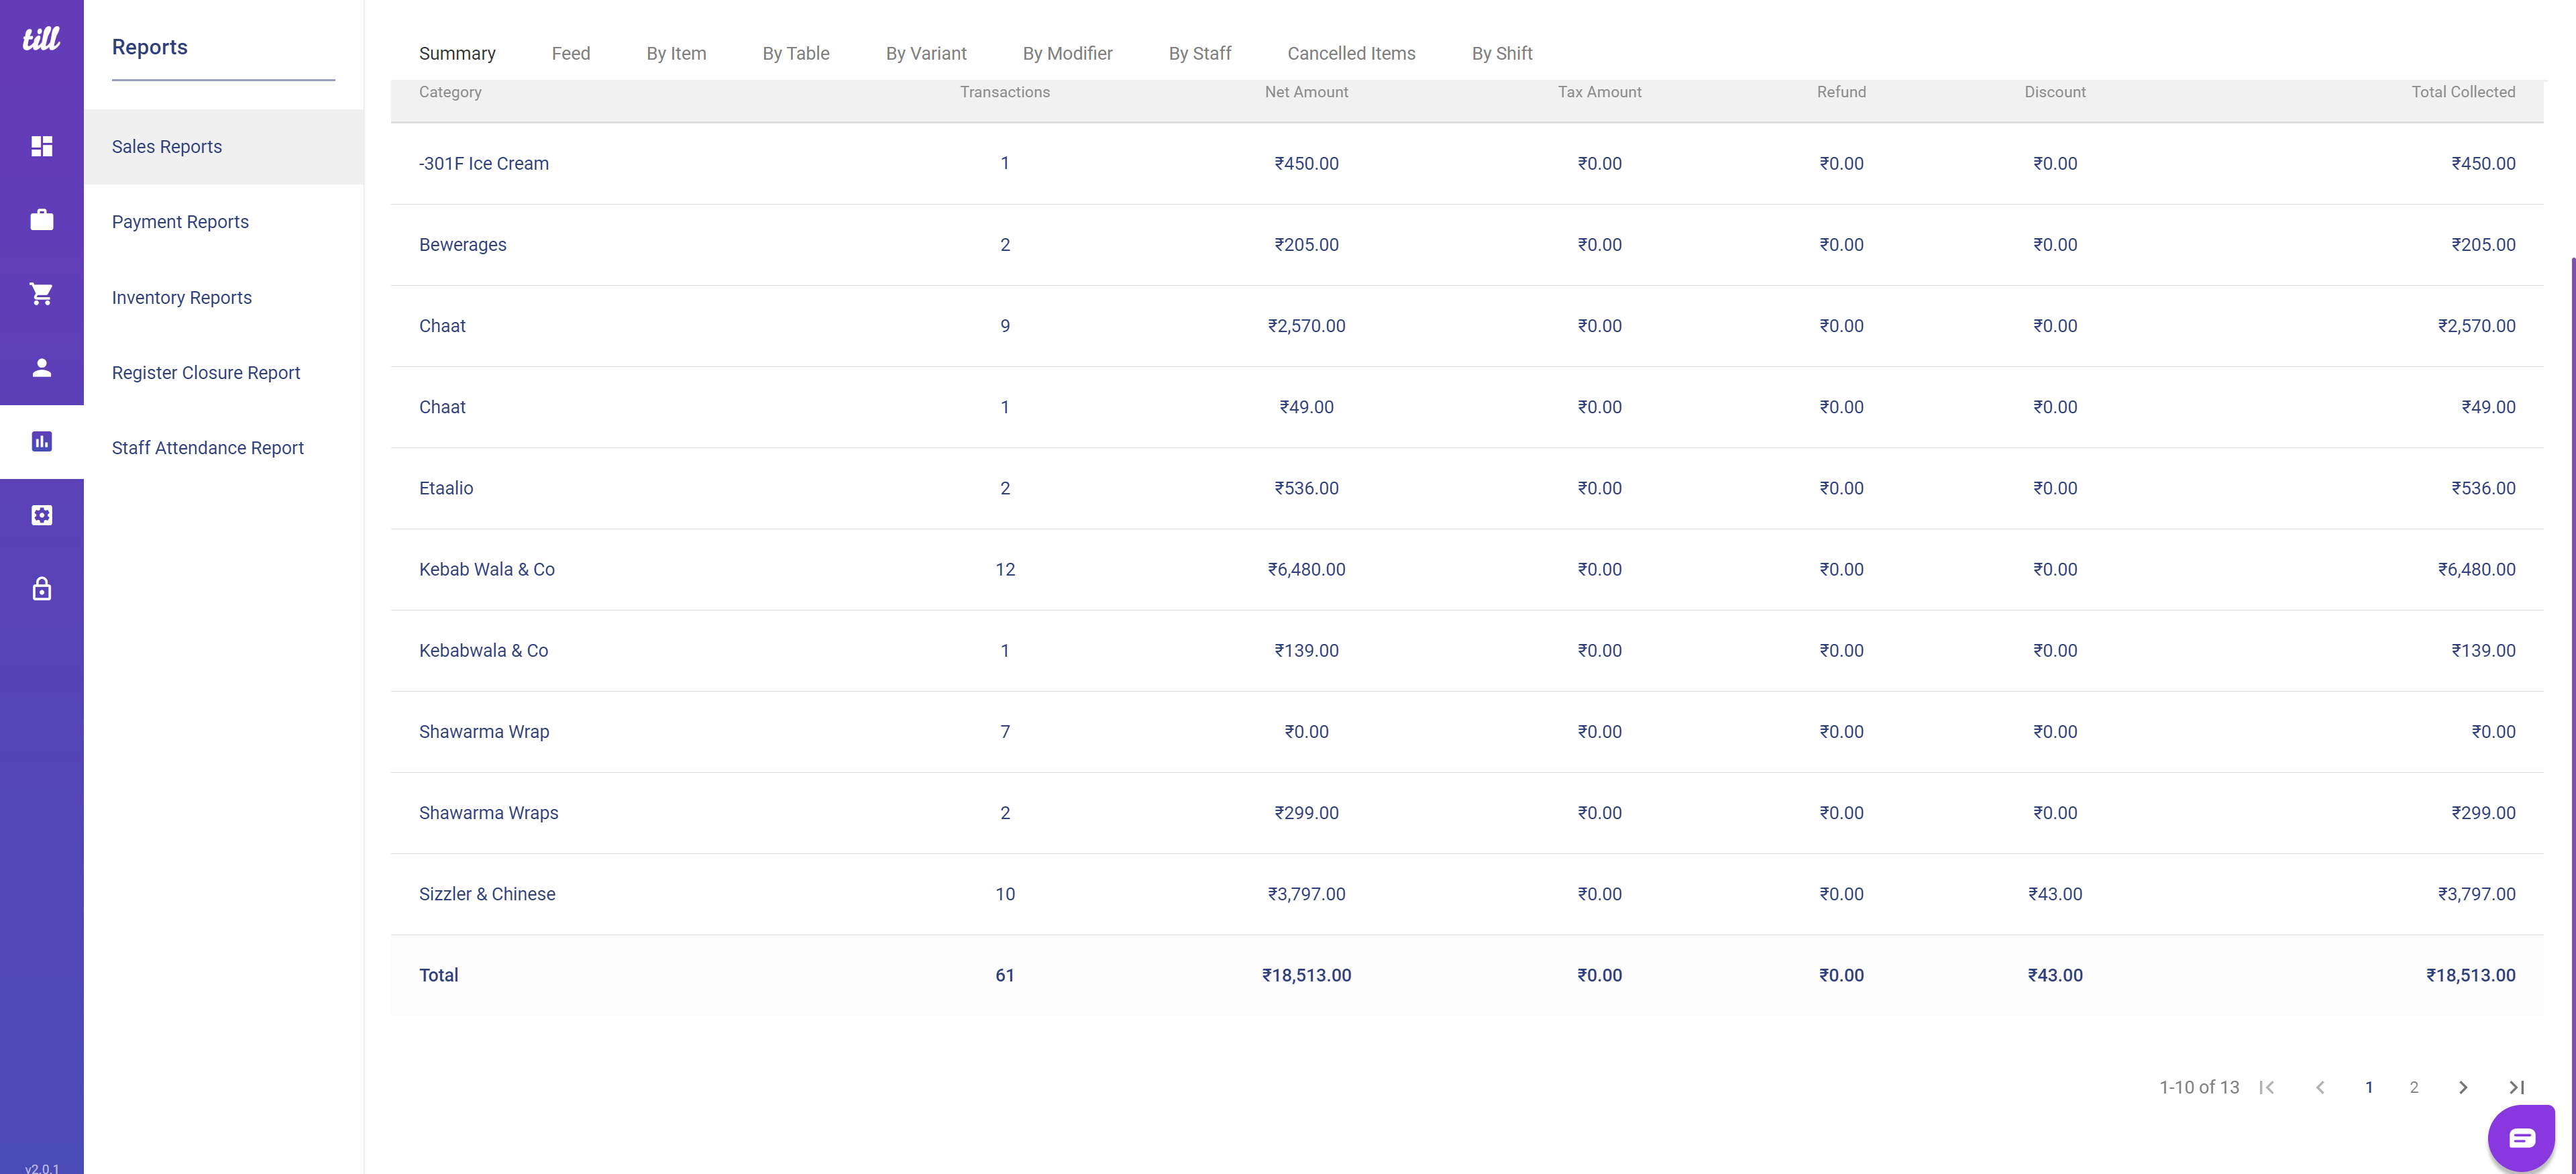Switch to the By Variant tab

[x=926, y=53]
